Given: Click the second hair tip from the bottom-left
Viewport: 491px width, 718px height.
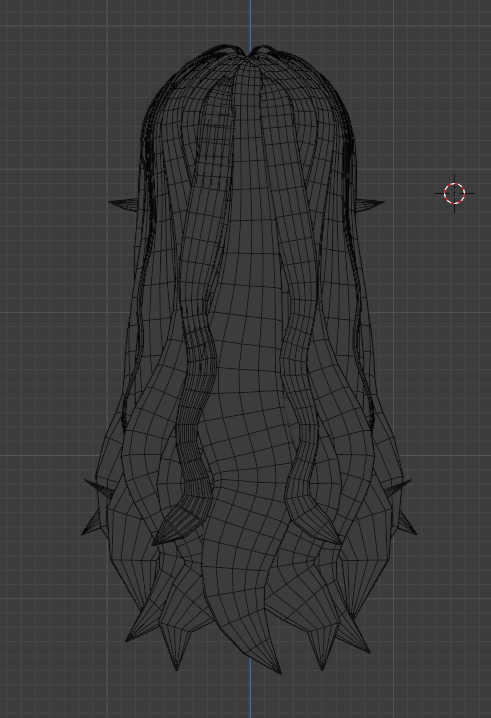Looking at the screenshot, I should coord(176,655).
